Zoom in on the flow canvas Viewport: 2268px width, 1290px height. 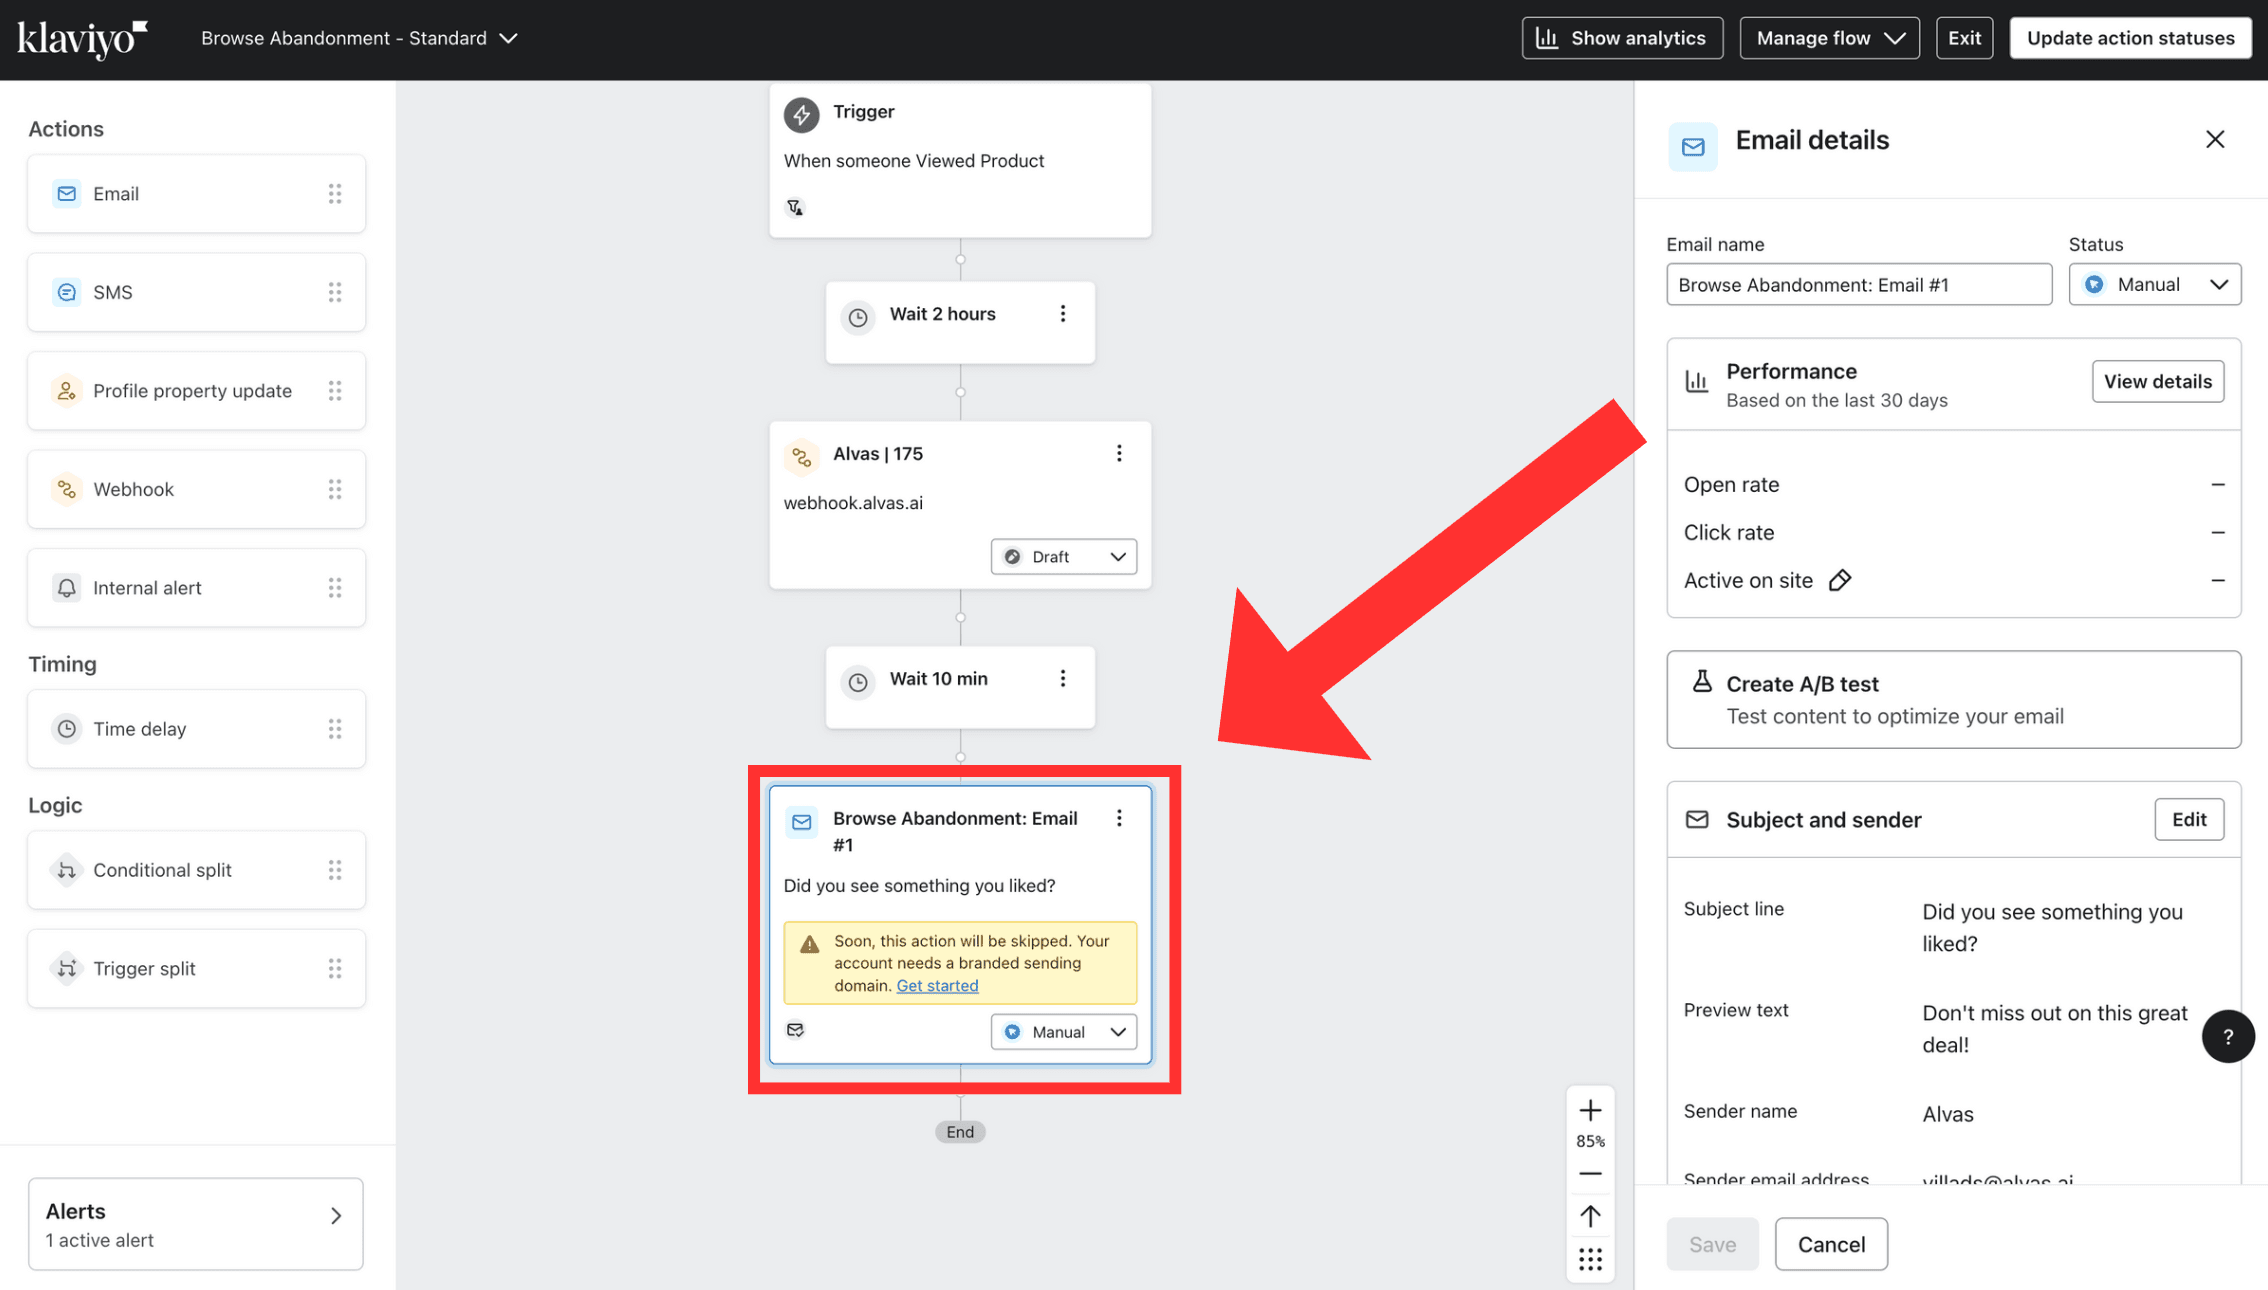[x=1590, y=1111]
